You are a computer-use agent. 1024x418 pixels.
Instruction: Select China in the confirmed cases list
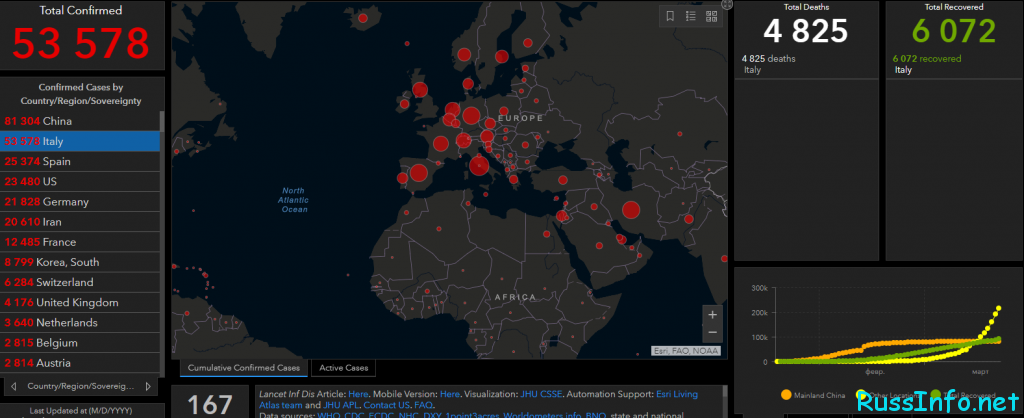80,121
